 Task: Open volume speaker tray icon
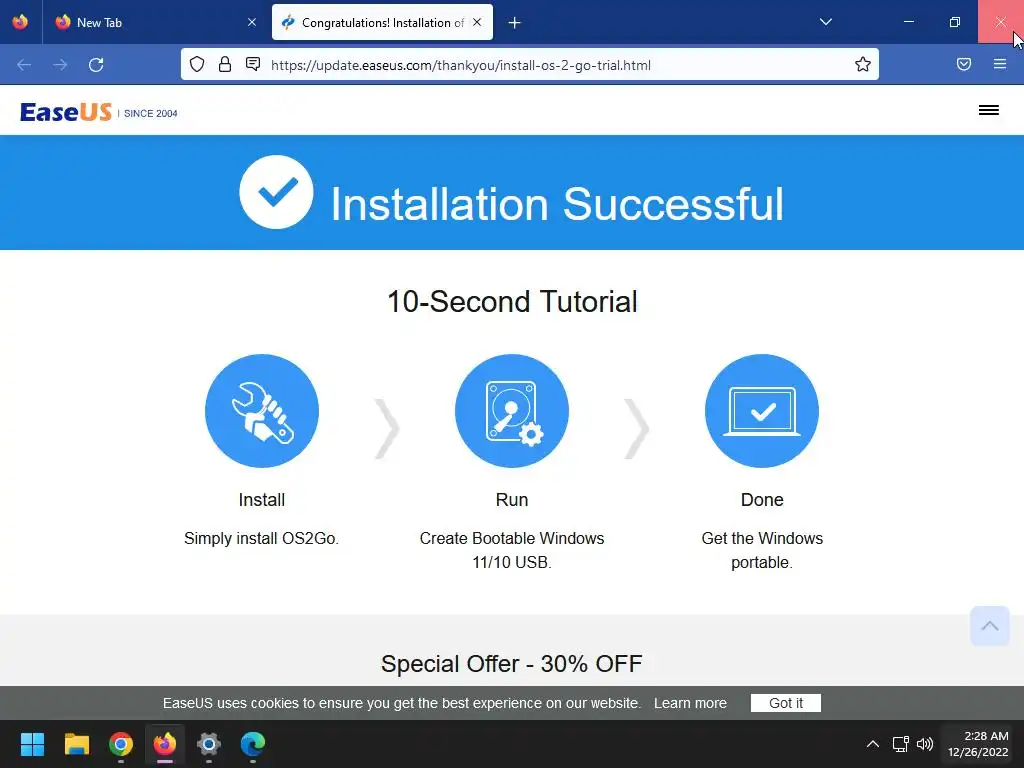point(925,744)
